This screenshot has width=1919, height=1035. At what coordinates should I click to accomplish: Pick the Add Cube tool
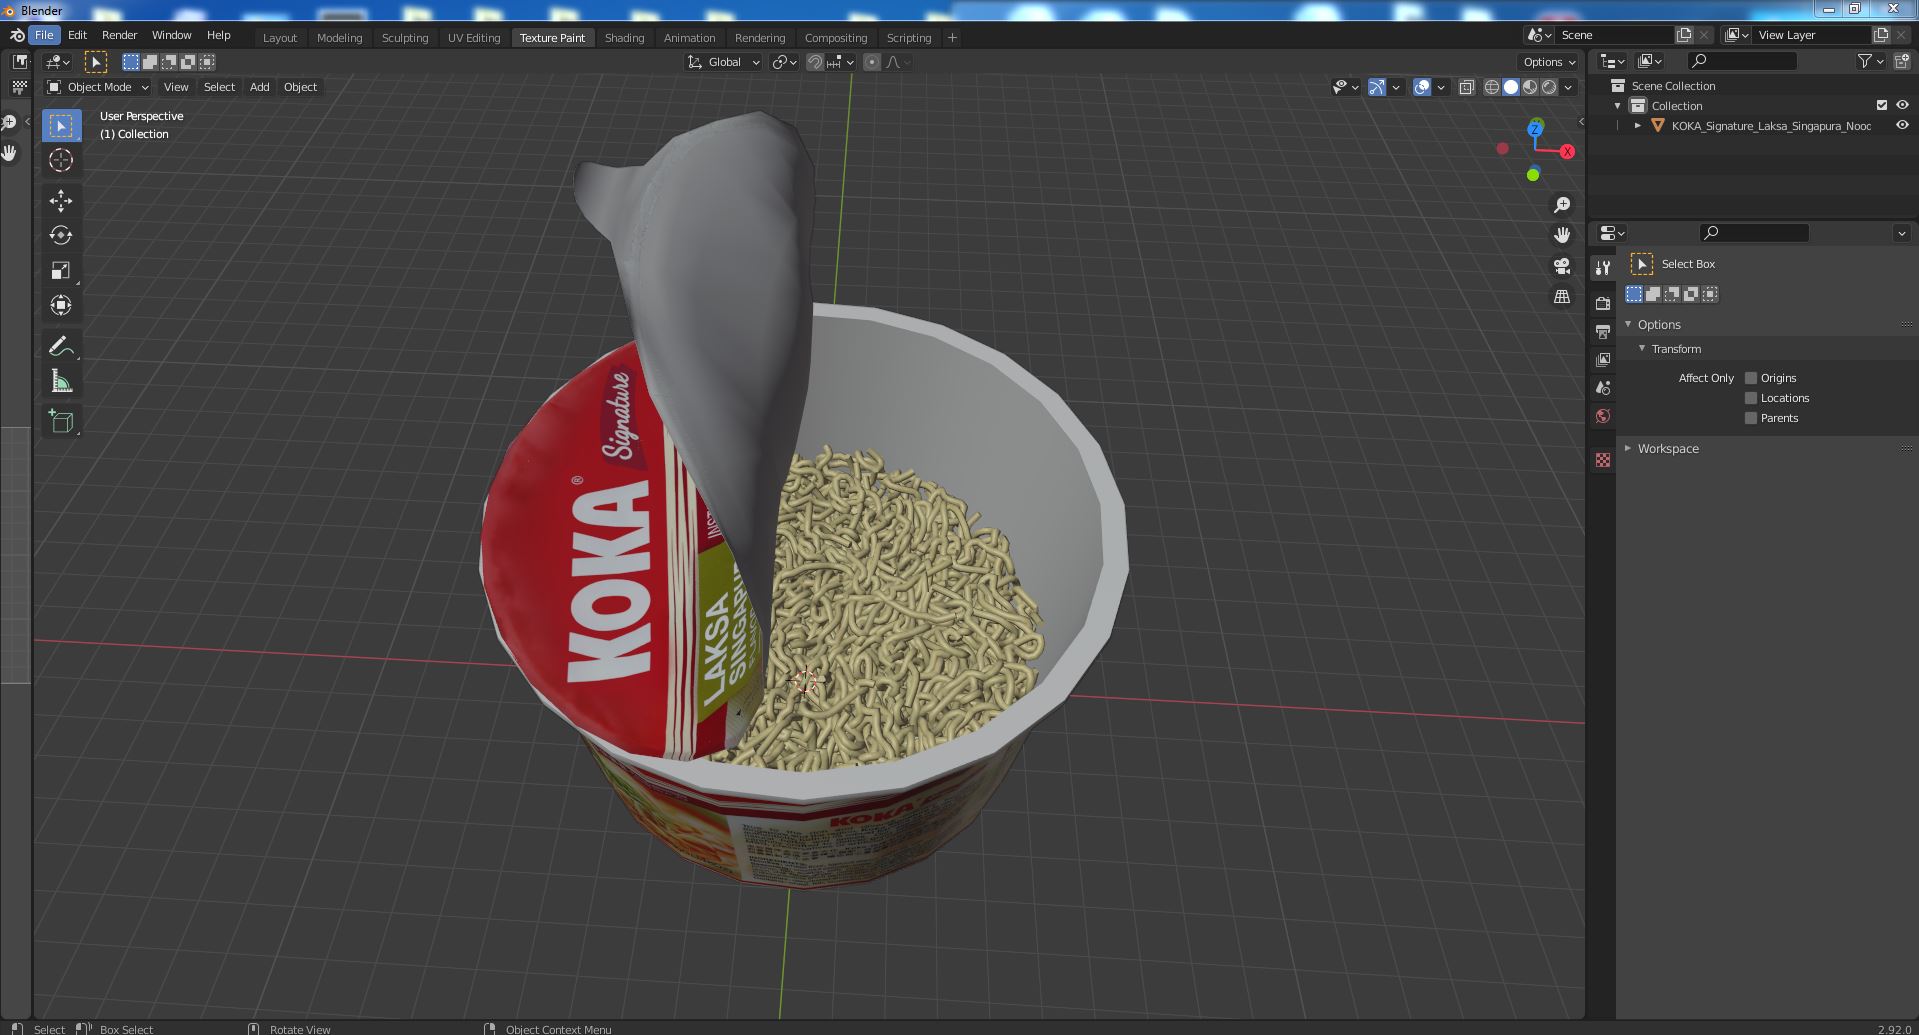pyautogui.click(x=61, y=421)
